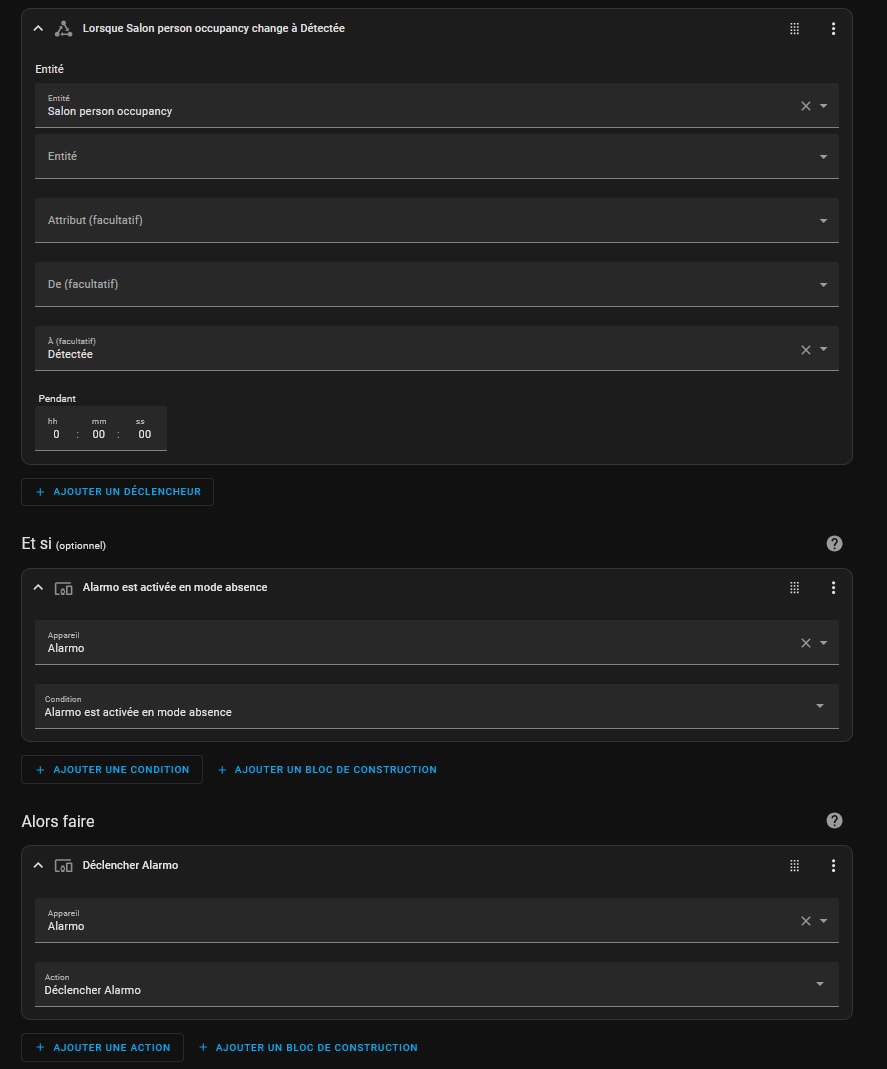Click the mm minutes field under Pendant

tap(99, 434)
